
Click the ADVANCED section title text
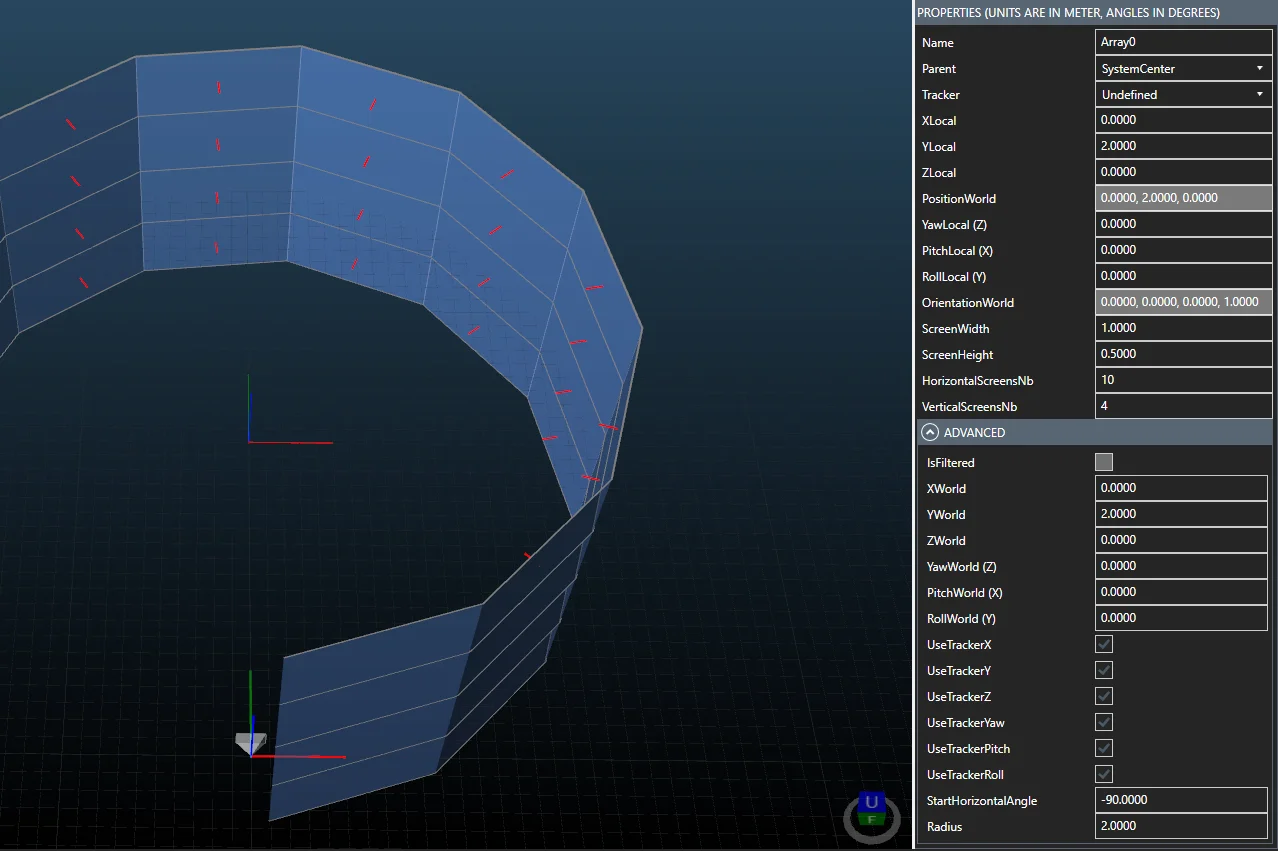[x=974, y=433]
